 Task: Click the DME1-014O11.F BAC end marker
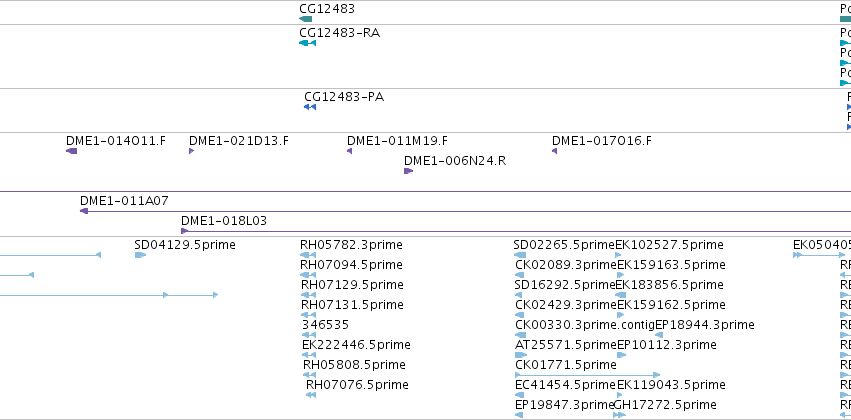[72, 151]
